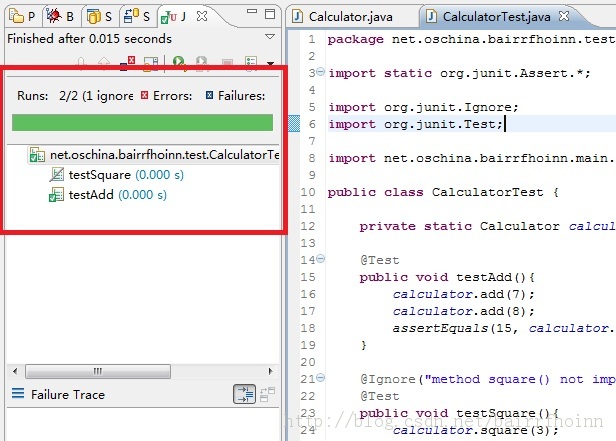This screenshot has height=441, width=616.
Task: Click 'testAdd()' method name on line 15
Action: click(491, 277)
